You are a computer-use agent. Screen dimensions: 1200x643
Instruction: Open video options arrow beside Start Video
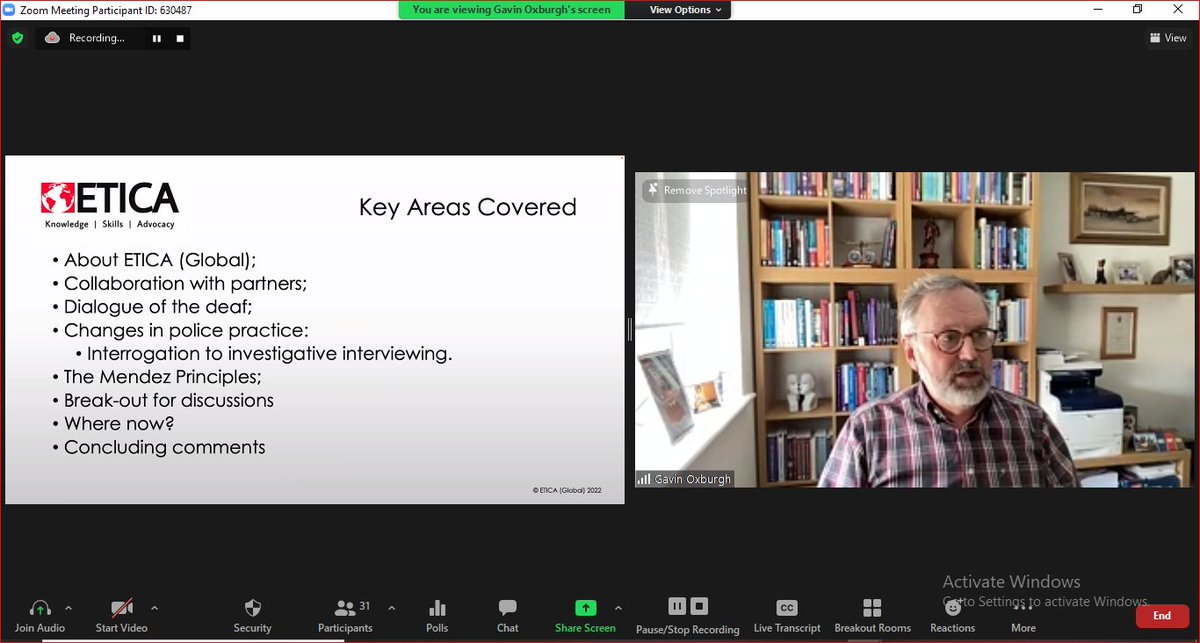coord(155,607)
